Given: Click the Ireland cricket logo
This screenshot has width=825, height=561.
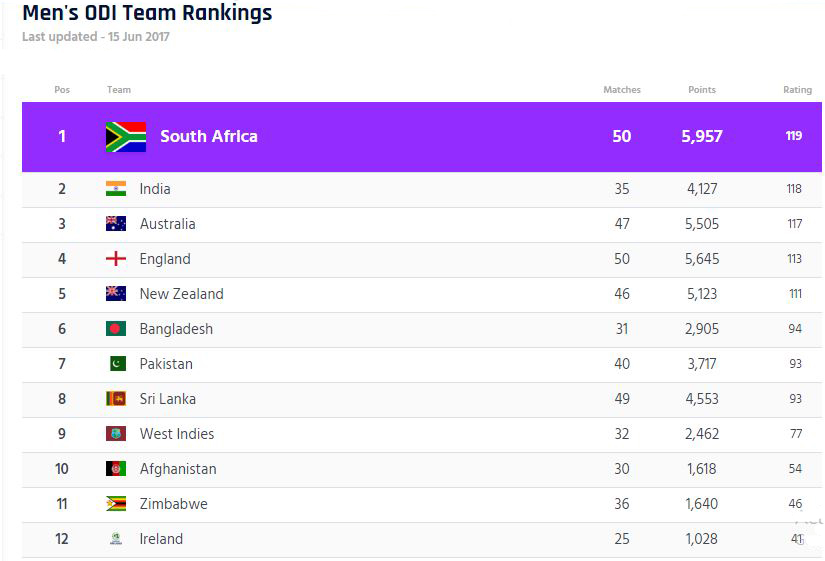Looking at the screenshot, I should pos(116,539).
